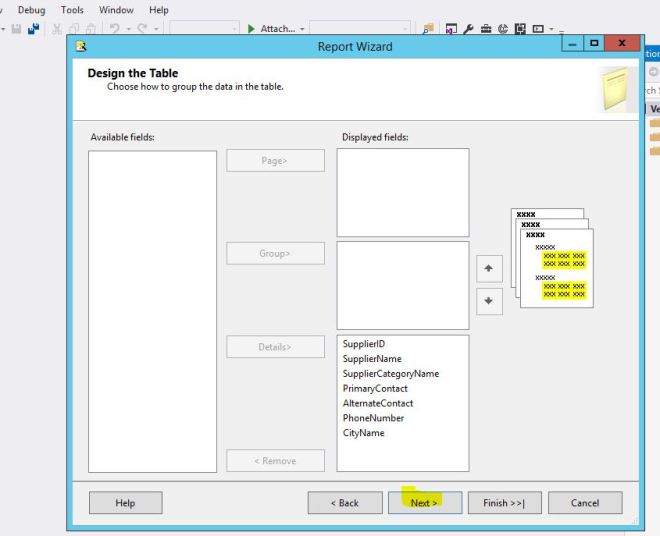Go back with the < Back button

344,503
